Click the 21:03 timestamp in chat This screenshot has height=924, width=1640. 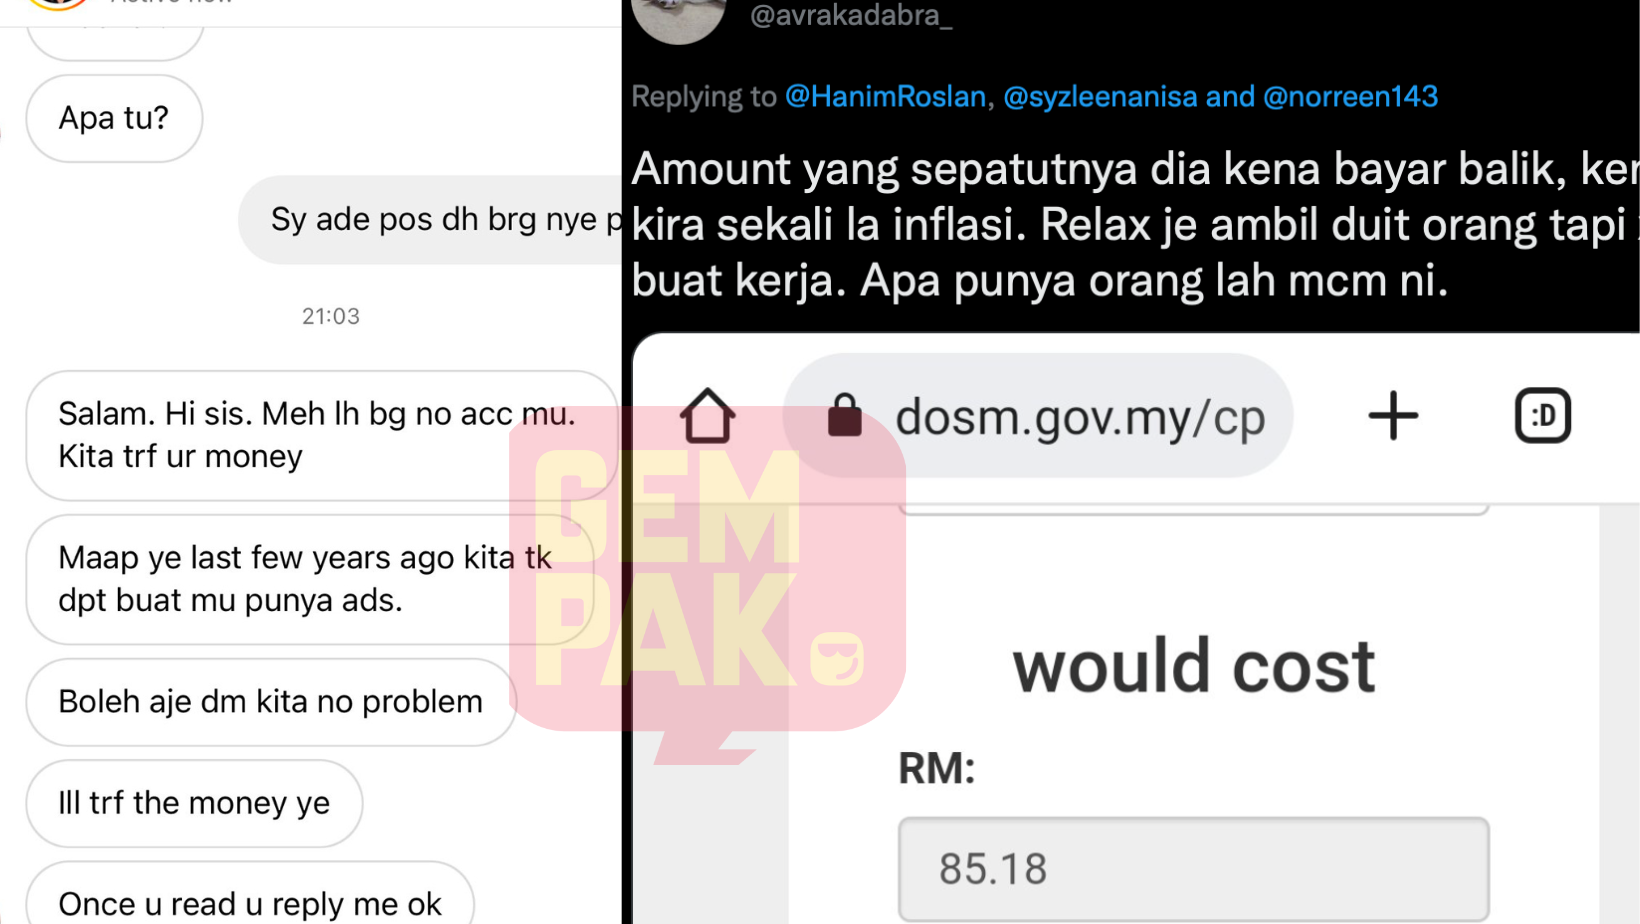(x=331, y=316)
